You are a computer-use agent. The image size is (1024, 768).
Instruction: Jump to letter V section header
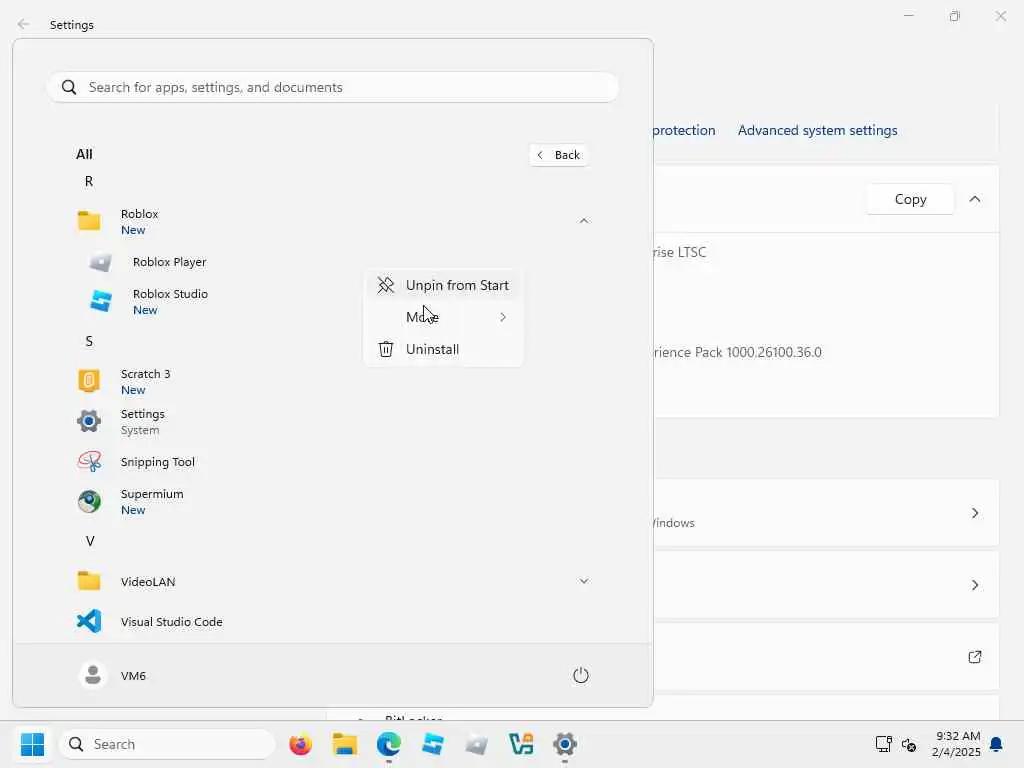(x=89, y=541)
